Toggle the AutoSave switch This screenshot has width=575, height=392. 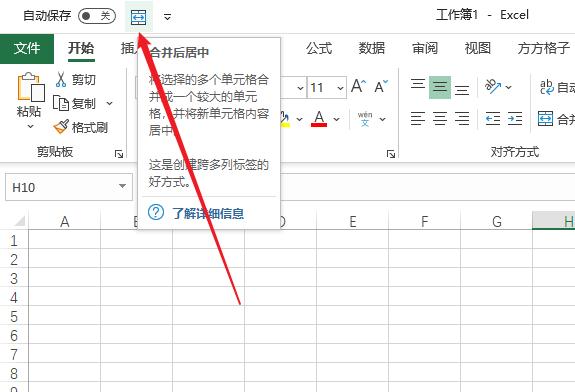[x=97, y=16]
